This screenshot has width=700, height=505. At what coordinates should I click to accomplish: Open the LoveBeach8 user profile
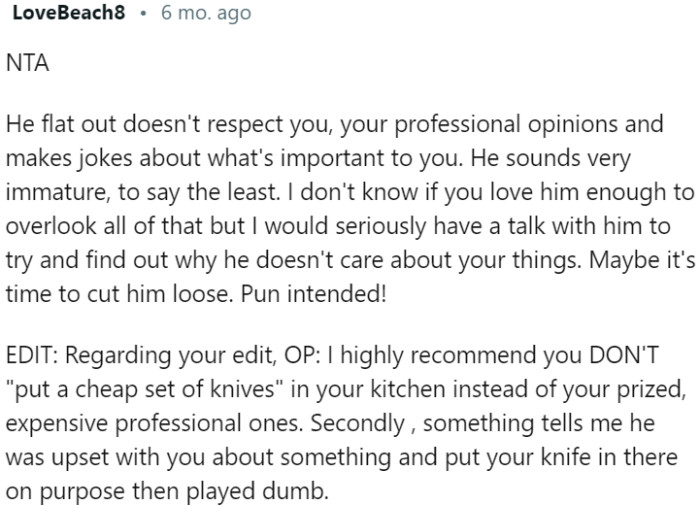pos(69,14)
